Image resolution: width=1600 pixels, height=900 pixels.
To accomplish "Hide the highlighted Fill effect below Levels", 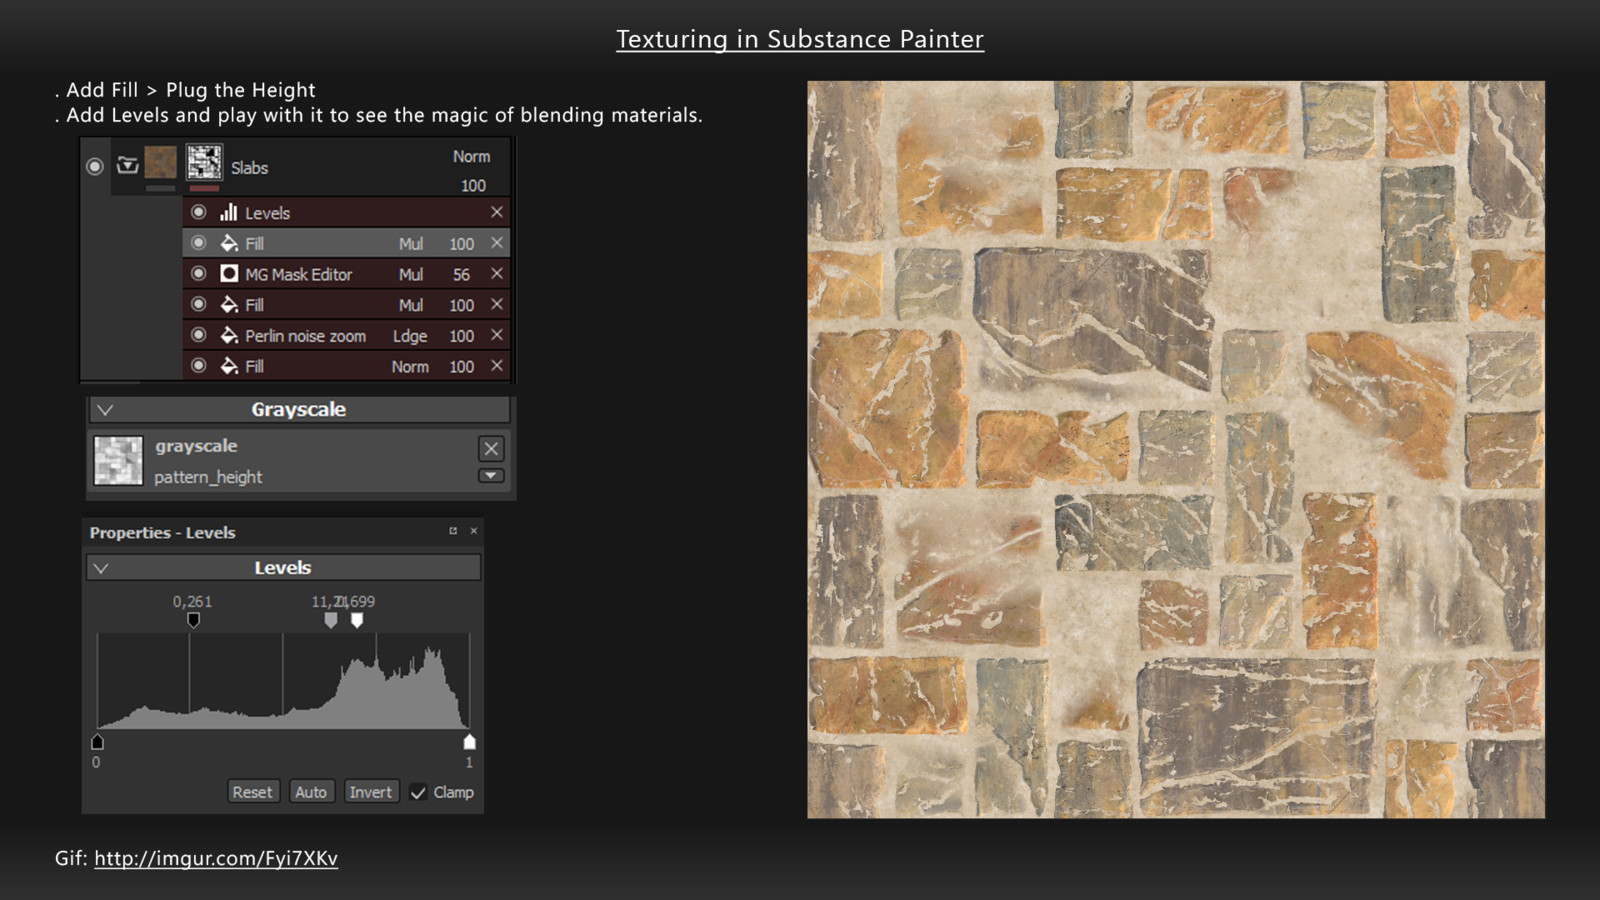I will [x=198, y=243].
